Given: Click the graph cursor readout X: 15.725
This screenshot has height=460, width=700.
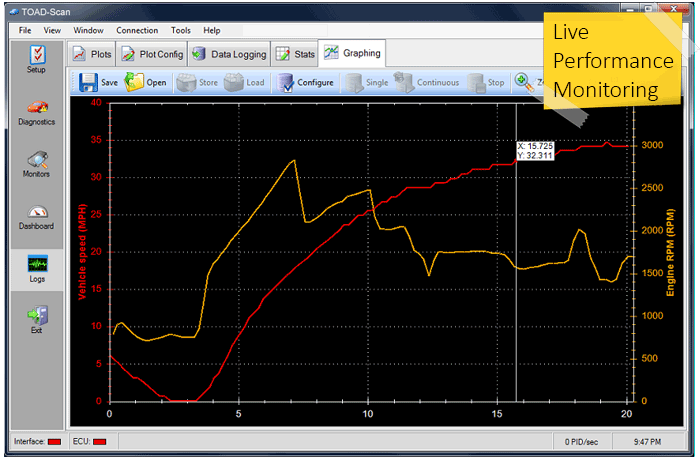Looking at the screenshot, I should coord(535,146).
